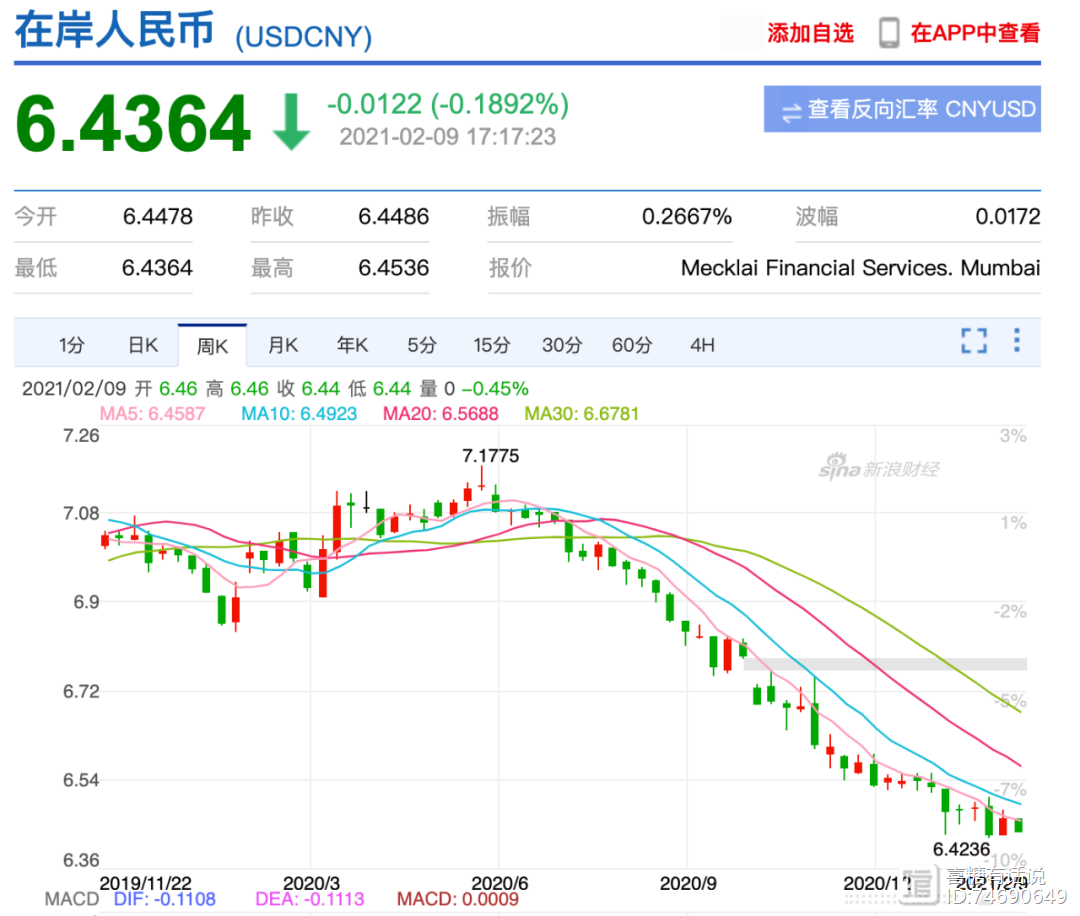Open the chart's three-dot options menu

[x=1017, y=340]
